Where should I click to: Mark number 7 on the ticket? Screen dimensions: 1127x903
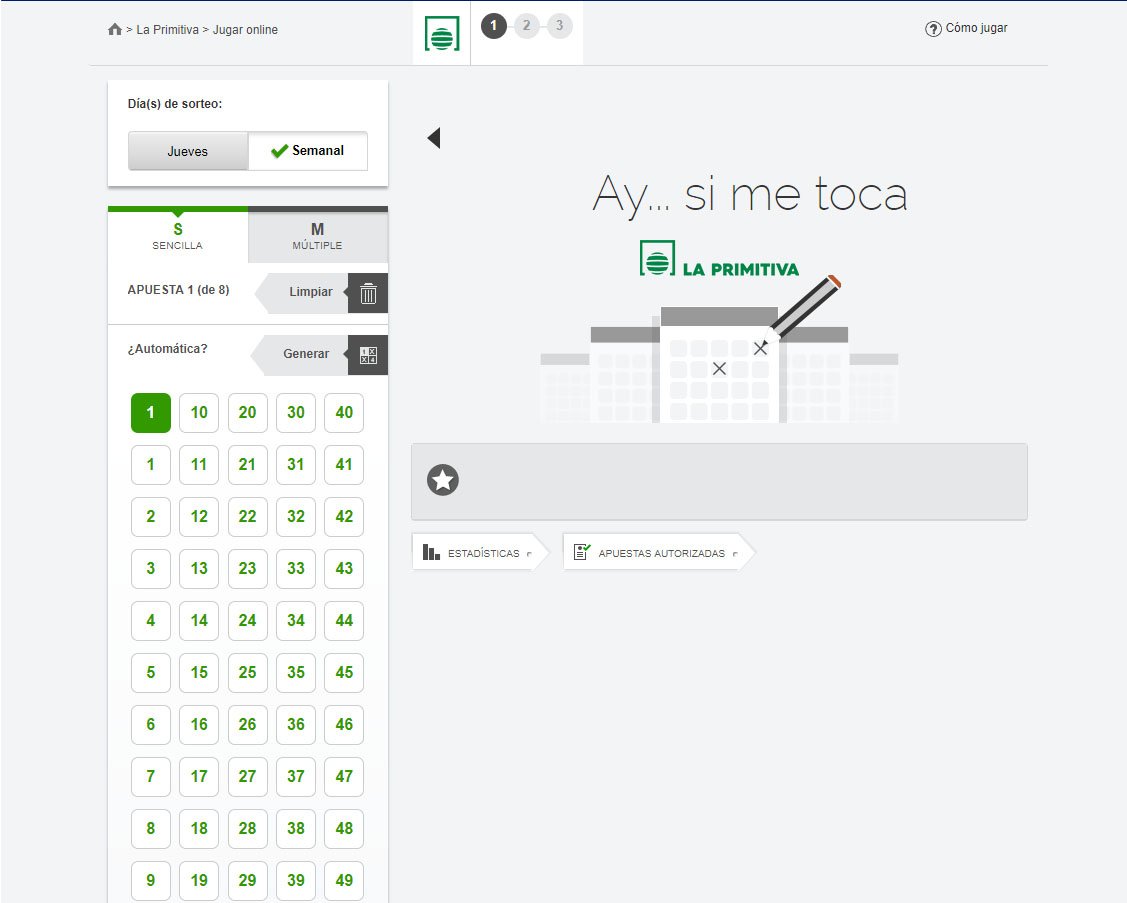[151, 776]
